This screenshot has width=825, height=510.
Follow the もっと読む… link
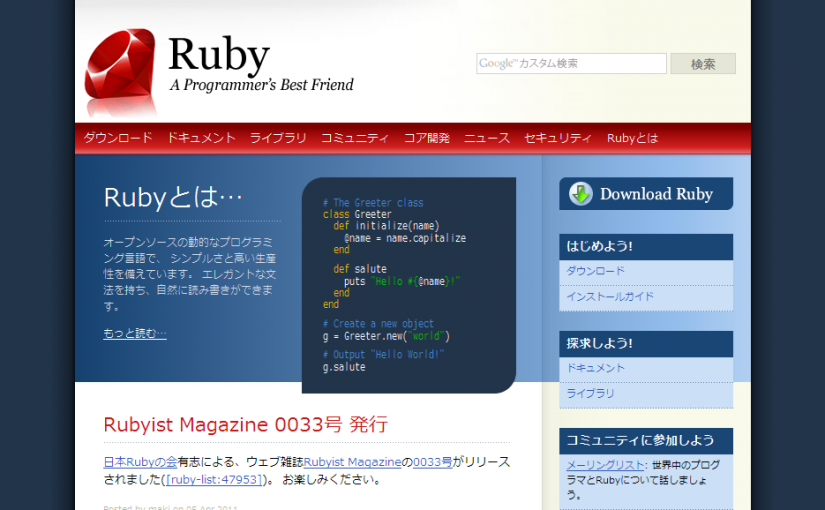coord(135,333)
